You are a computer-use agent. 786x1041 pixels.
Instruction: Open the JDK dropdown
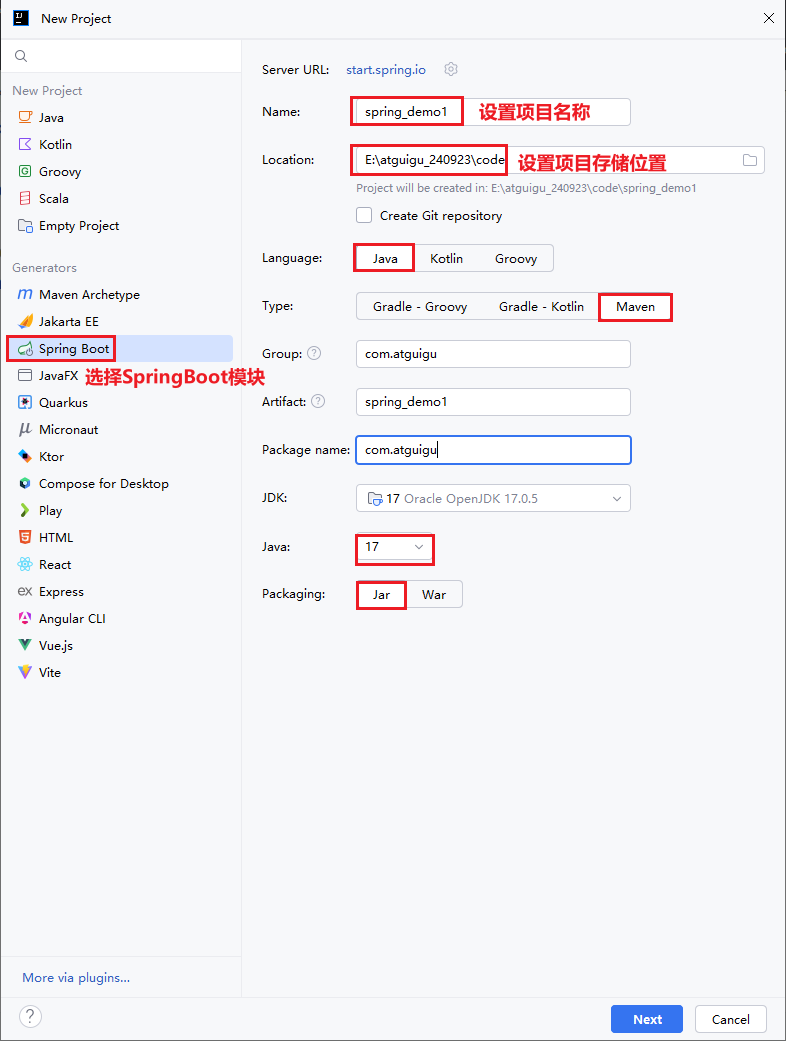click(493, 499)
